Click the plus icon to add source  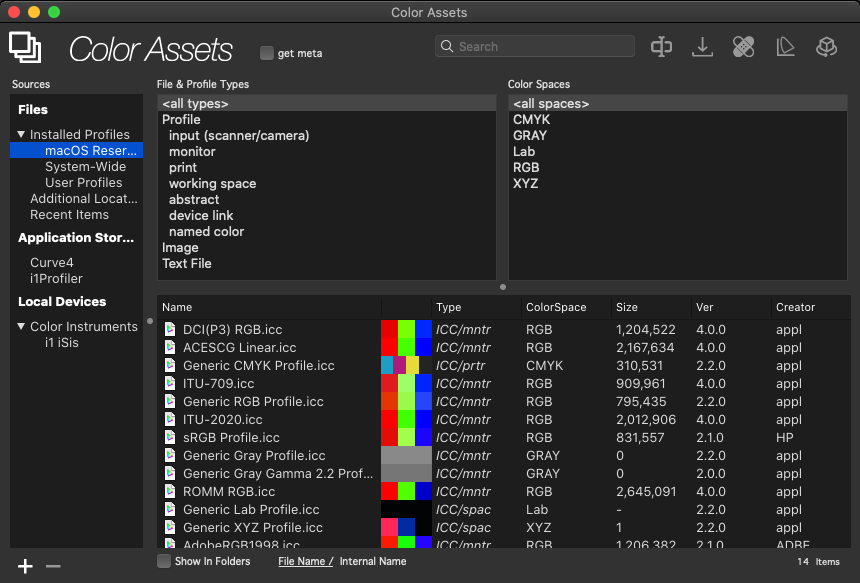[26, 566]
